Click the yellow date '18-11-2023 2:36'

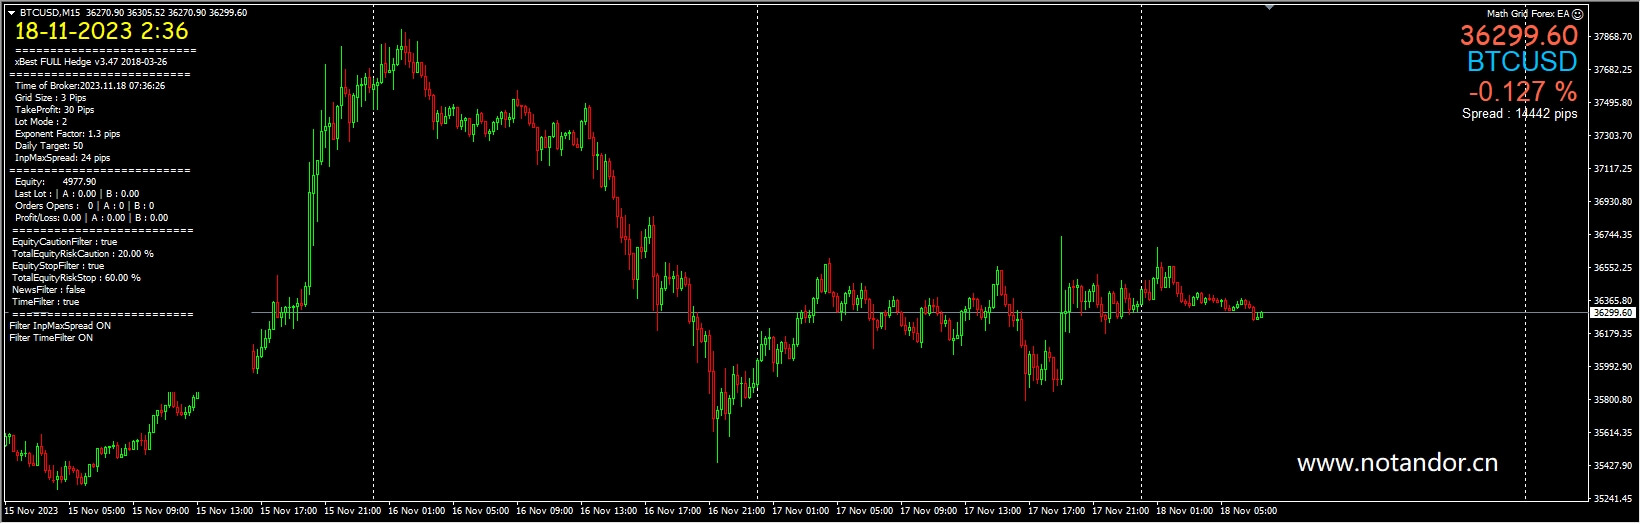pos(101,32)
